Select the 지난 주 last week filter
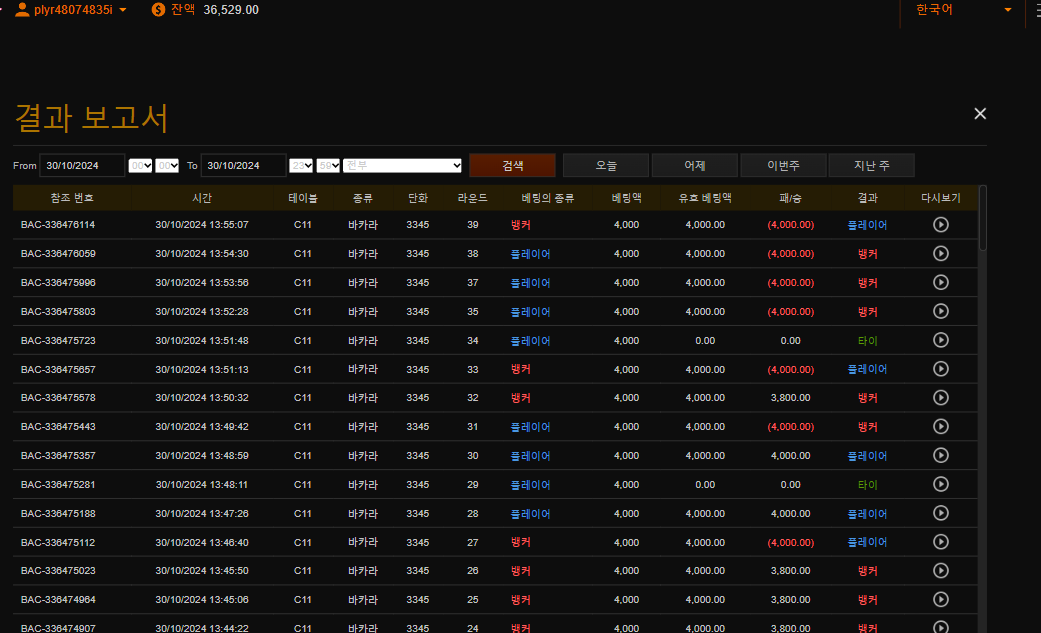 [x=871, y=165]
